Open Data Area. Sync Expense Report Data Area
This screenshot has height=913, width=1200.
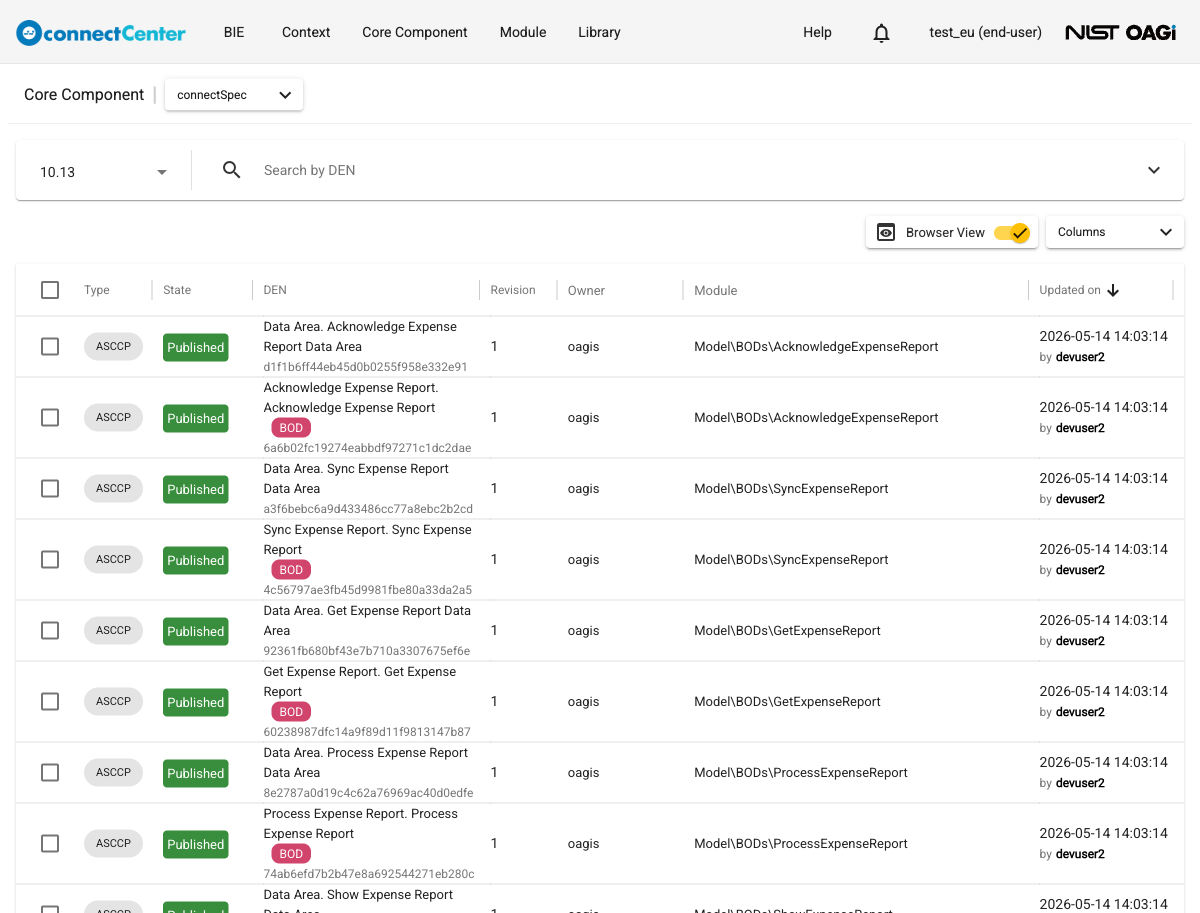point(355,479)
